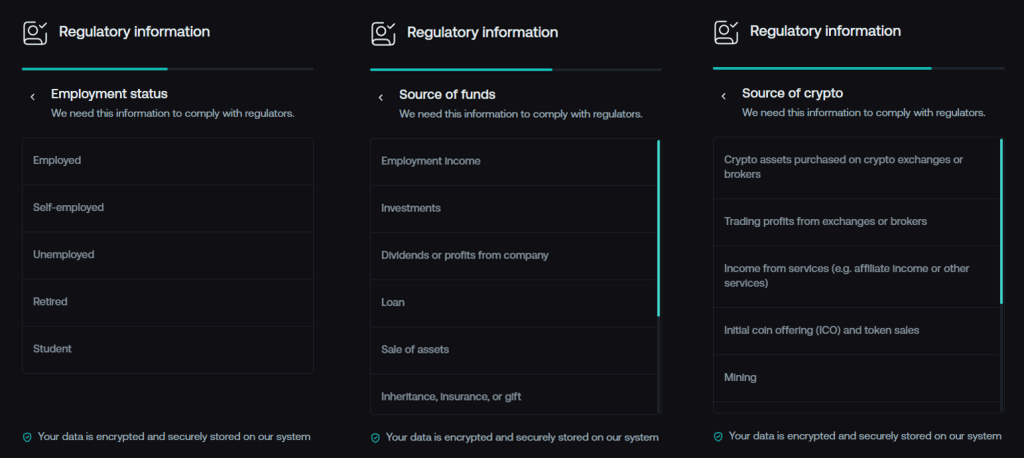The height and width of the screenshot is (458, 1024).
Task: Click shield icon below Source of crypto list
Action: tap(718, 436)
